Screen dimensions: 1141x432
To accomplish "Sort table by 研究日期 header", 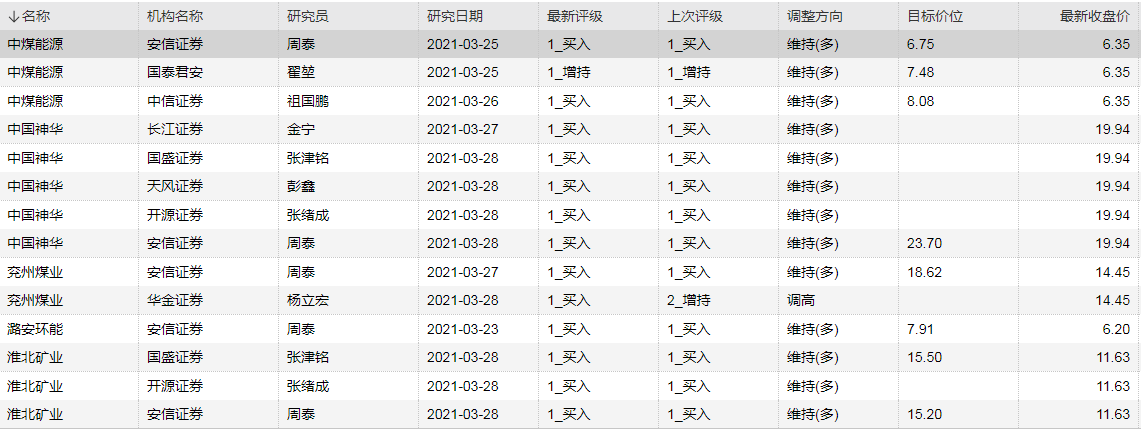I will (x=454, y=17).
